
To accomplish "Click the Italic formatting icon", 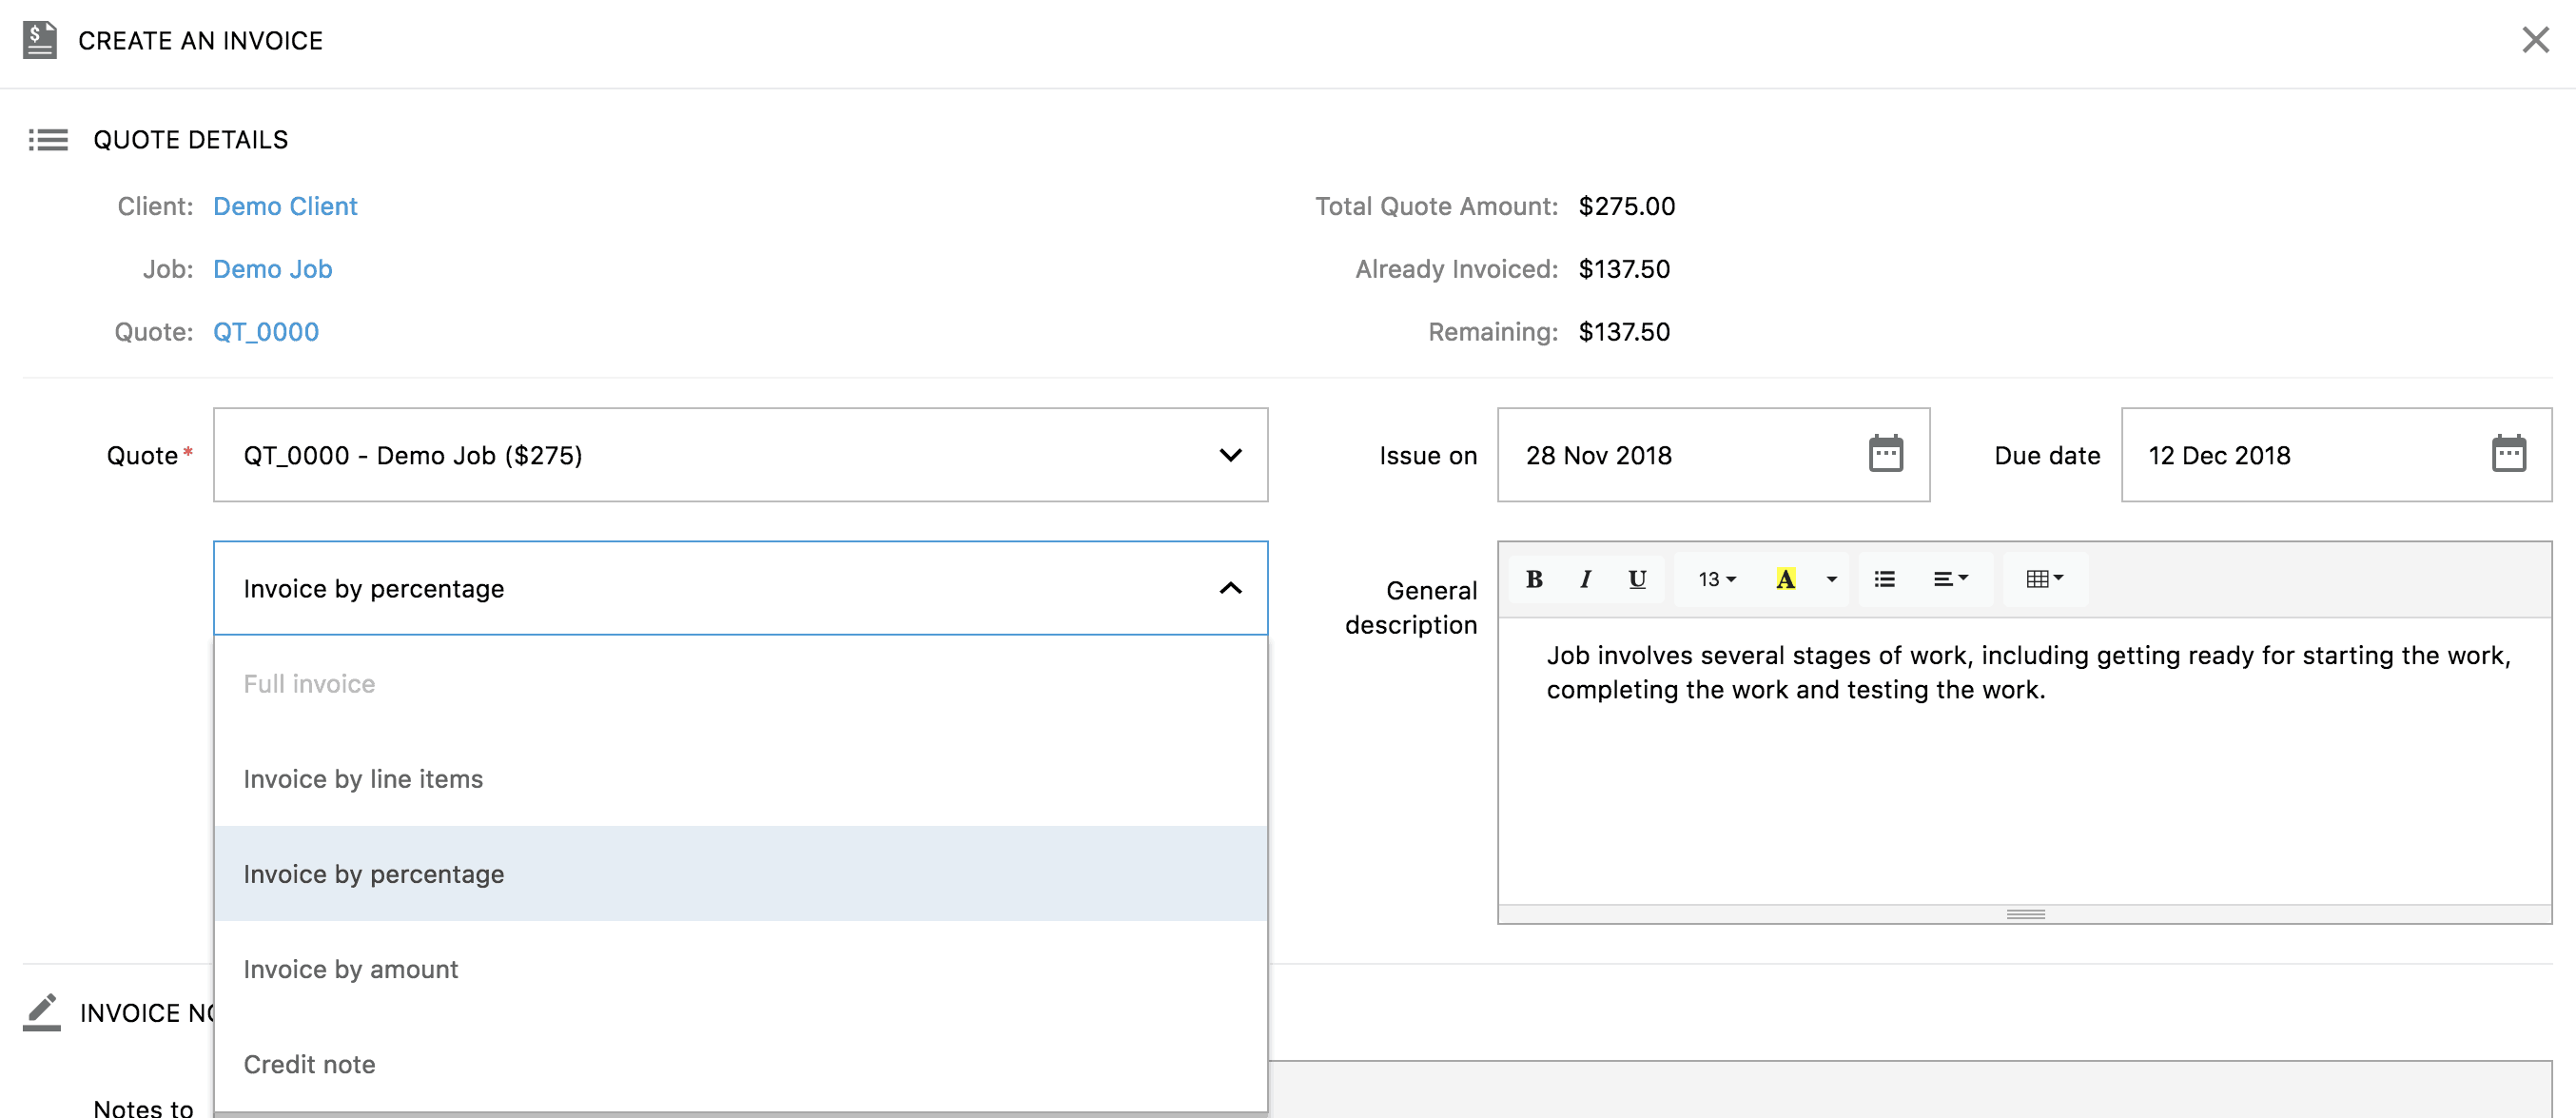I will click(1585, 579).
